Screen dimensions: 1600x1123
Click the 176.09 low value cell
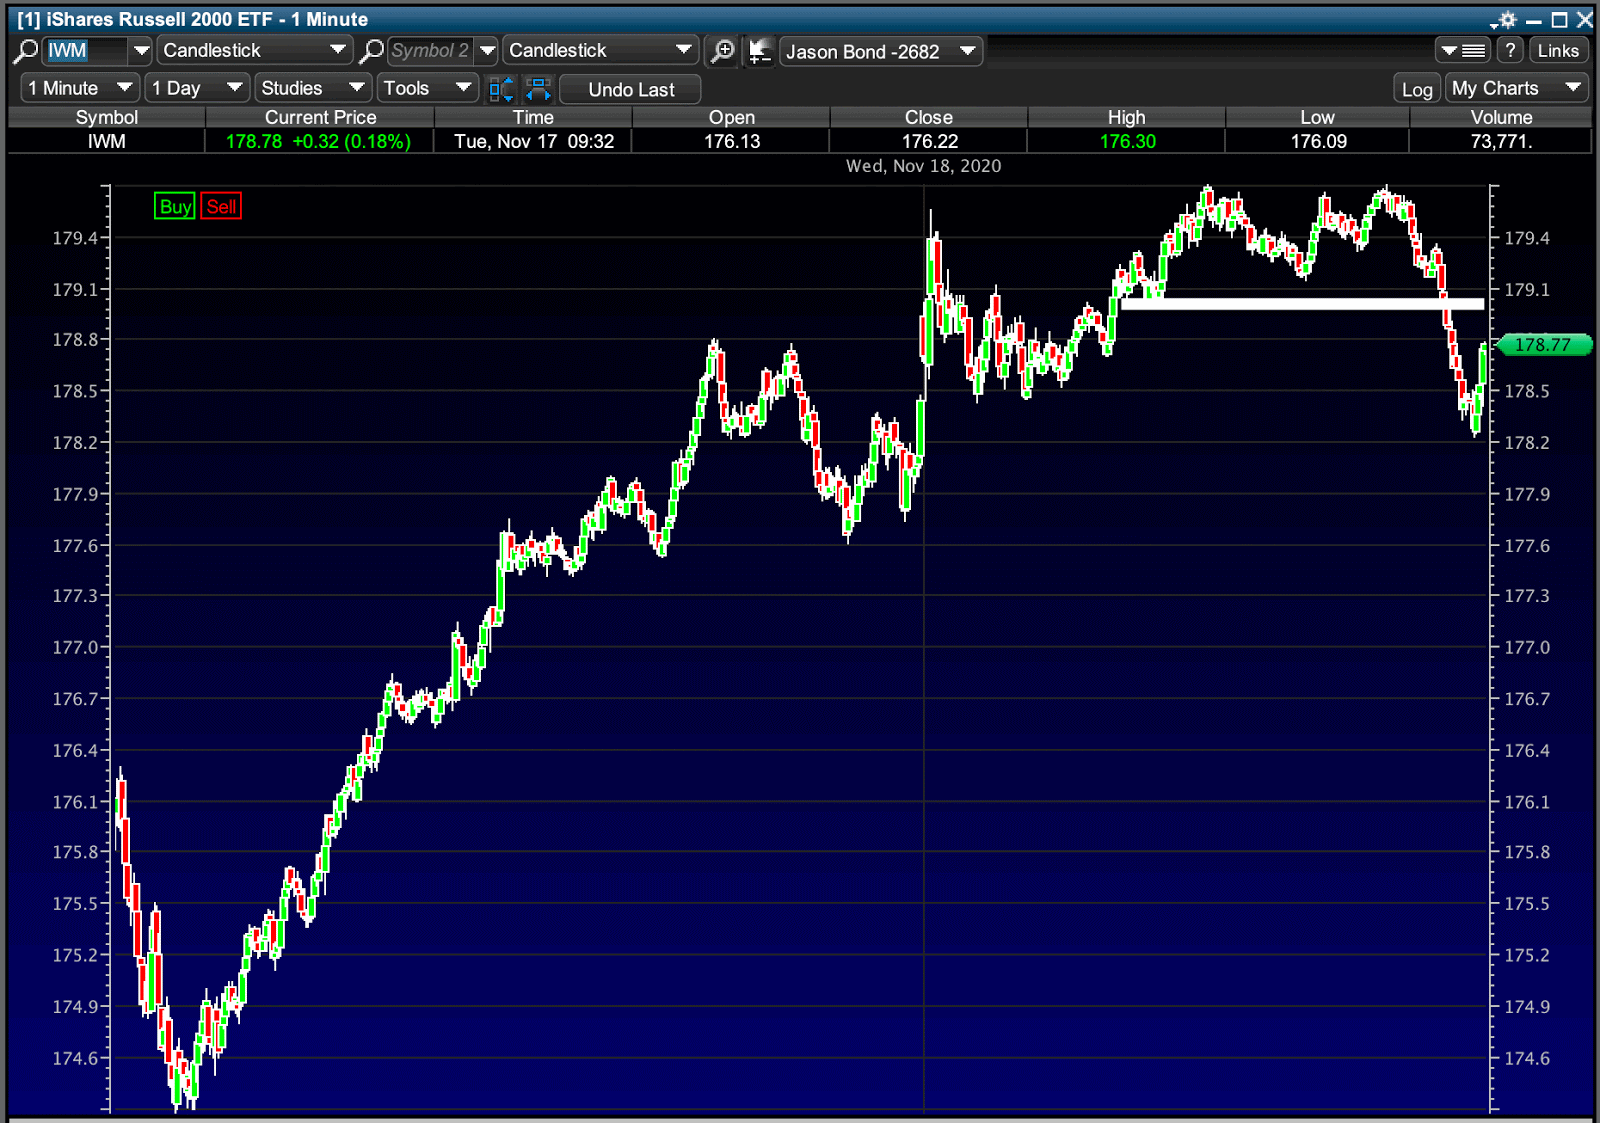point(1318,141)
